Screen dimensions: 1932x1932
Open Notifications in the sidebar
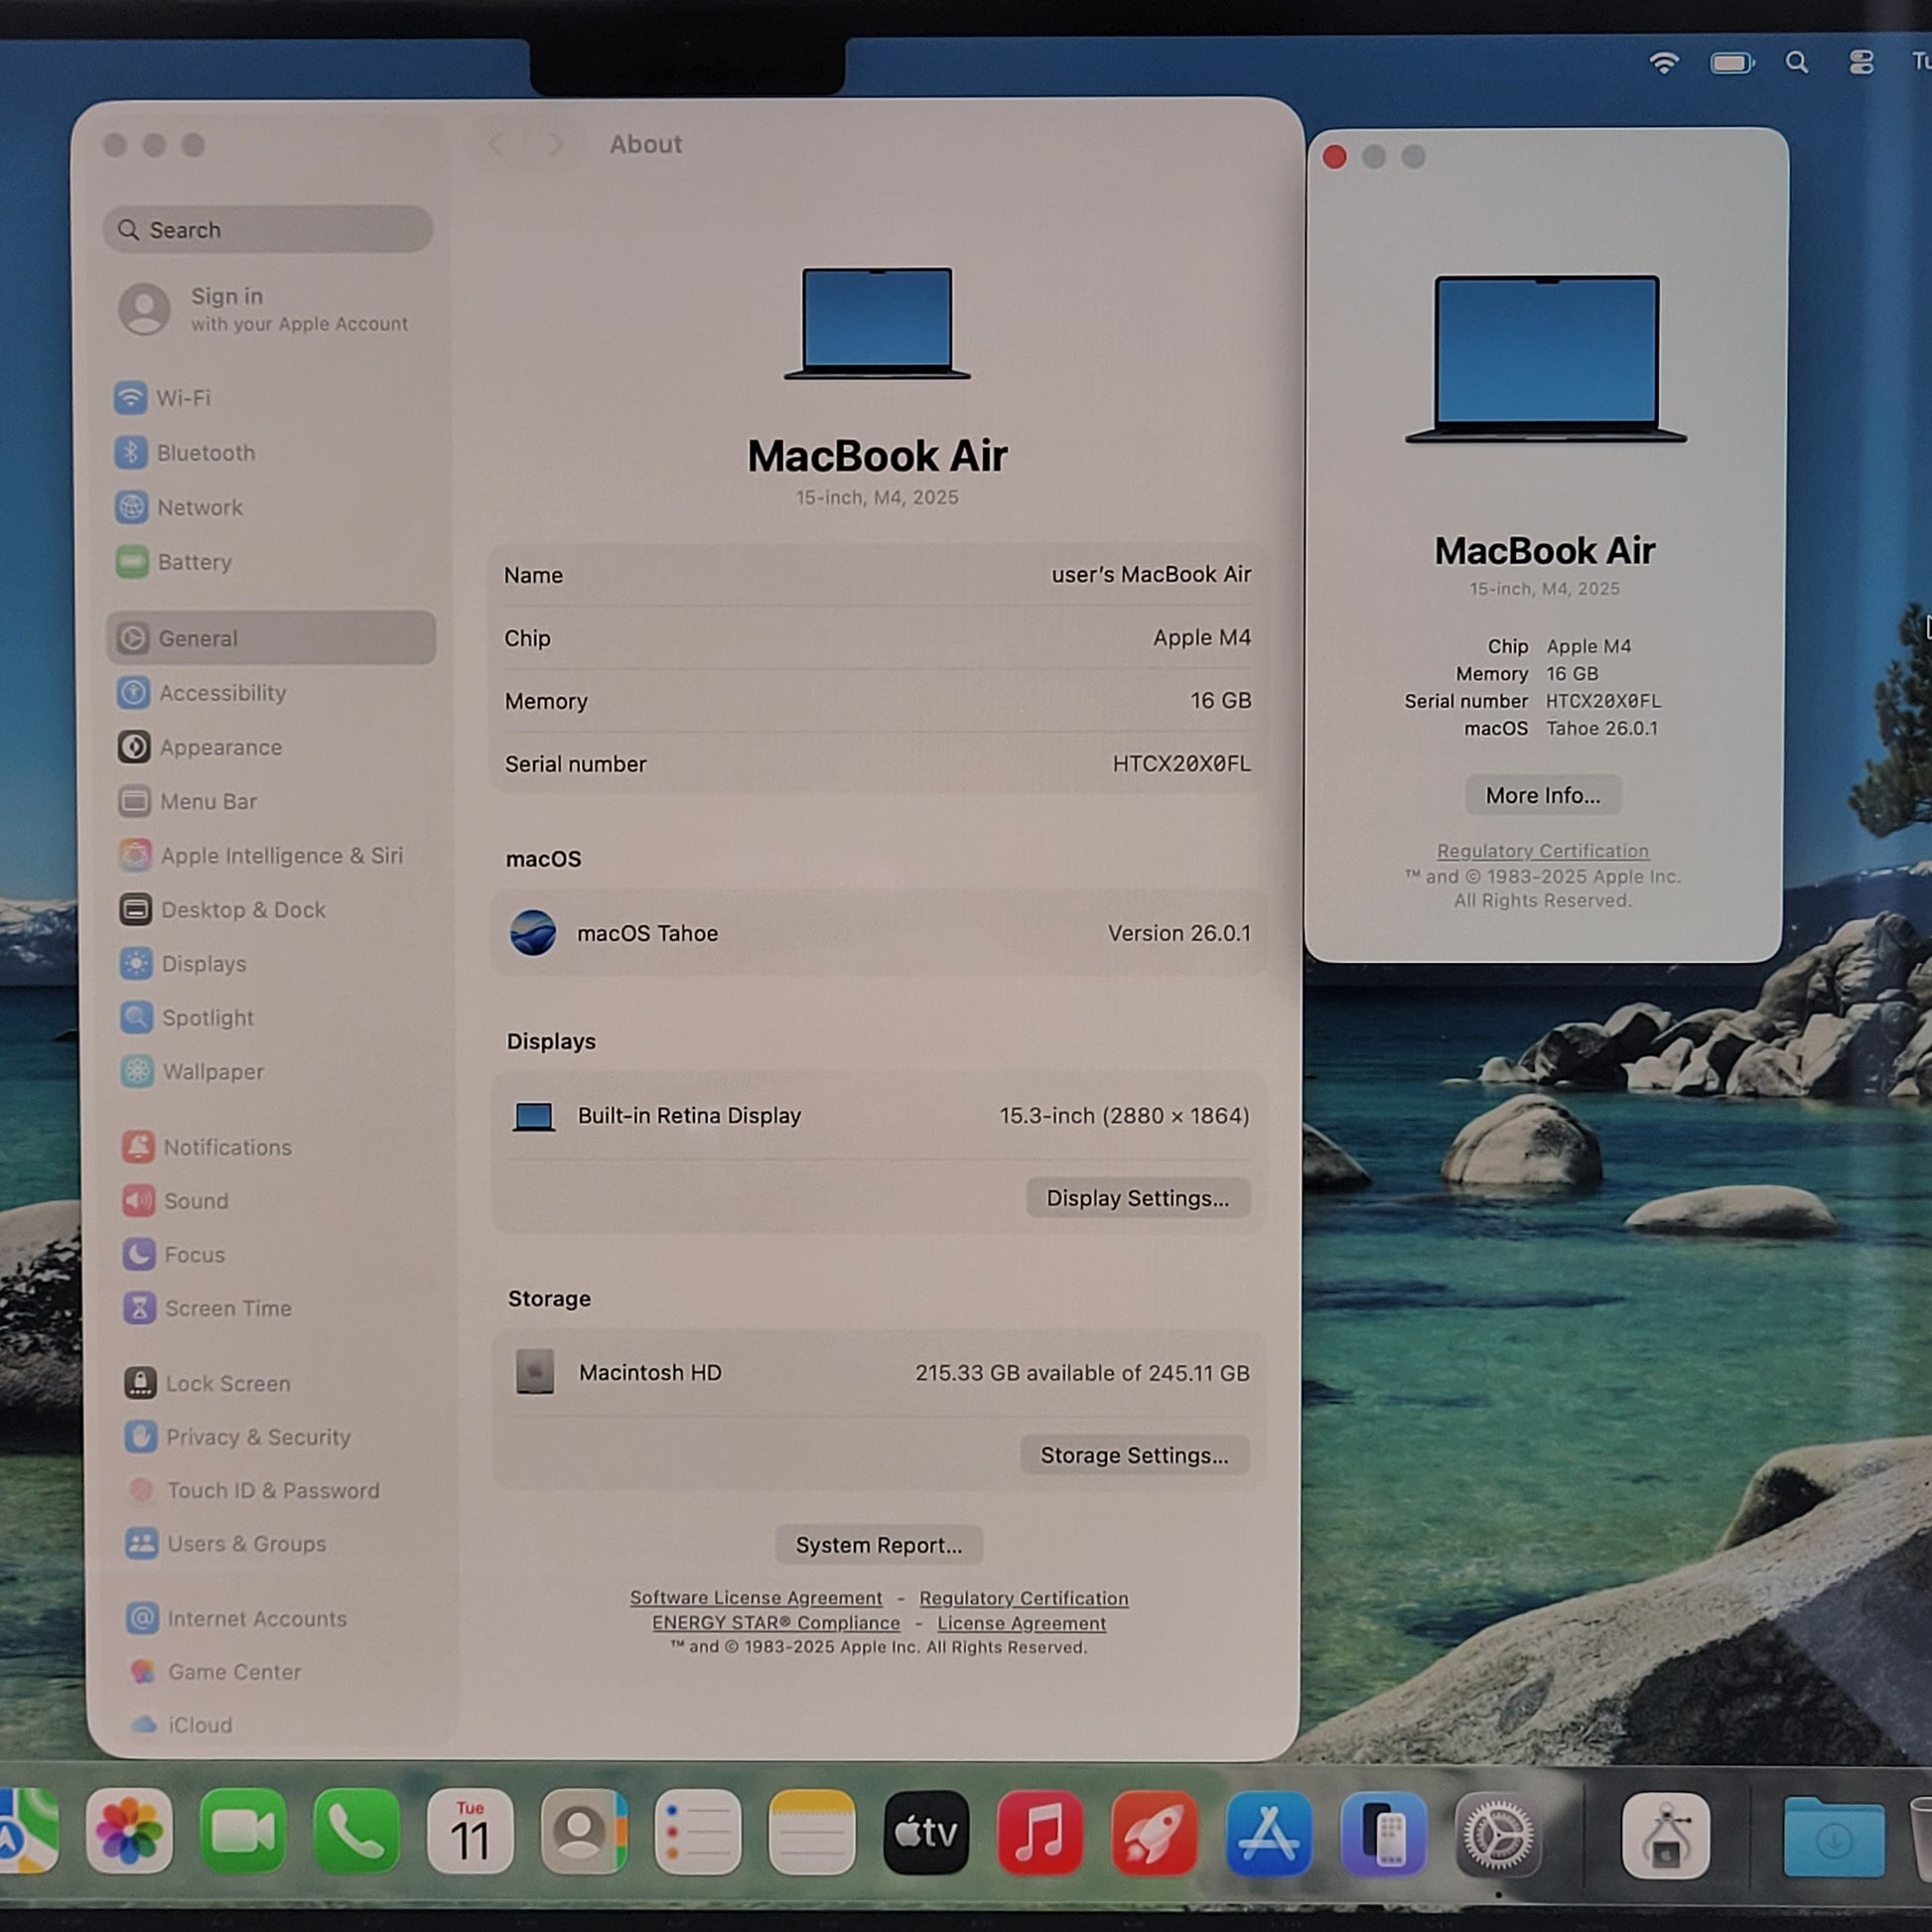[x=227, y=1147]
